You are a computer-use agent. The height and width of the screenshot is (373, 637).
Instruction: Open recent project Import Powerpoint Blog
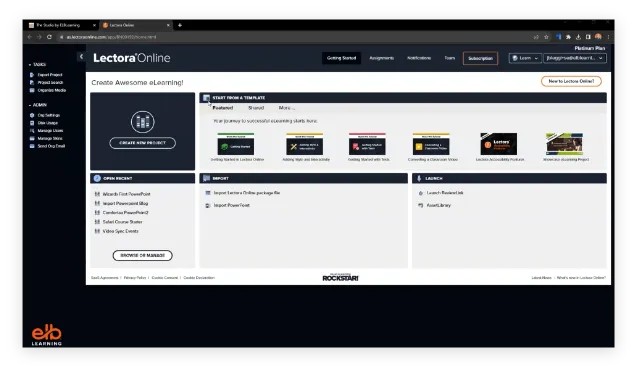point(125,204)
